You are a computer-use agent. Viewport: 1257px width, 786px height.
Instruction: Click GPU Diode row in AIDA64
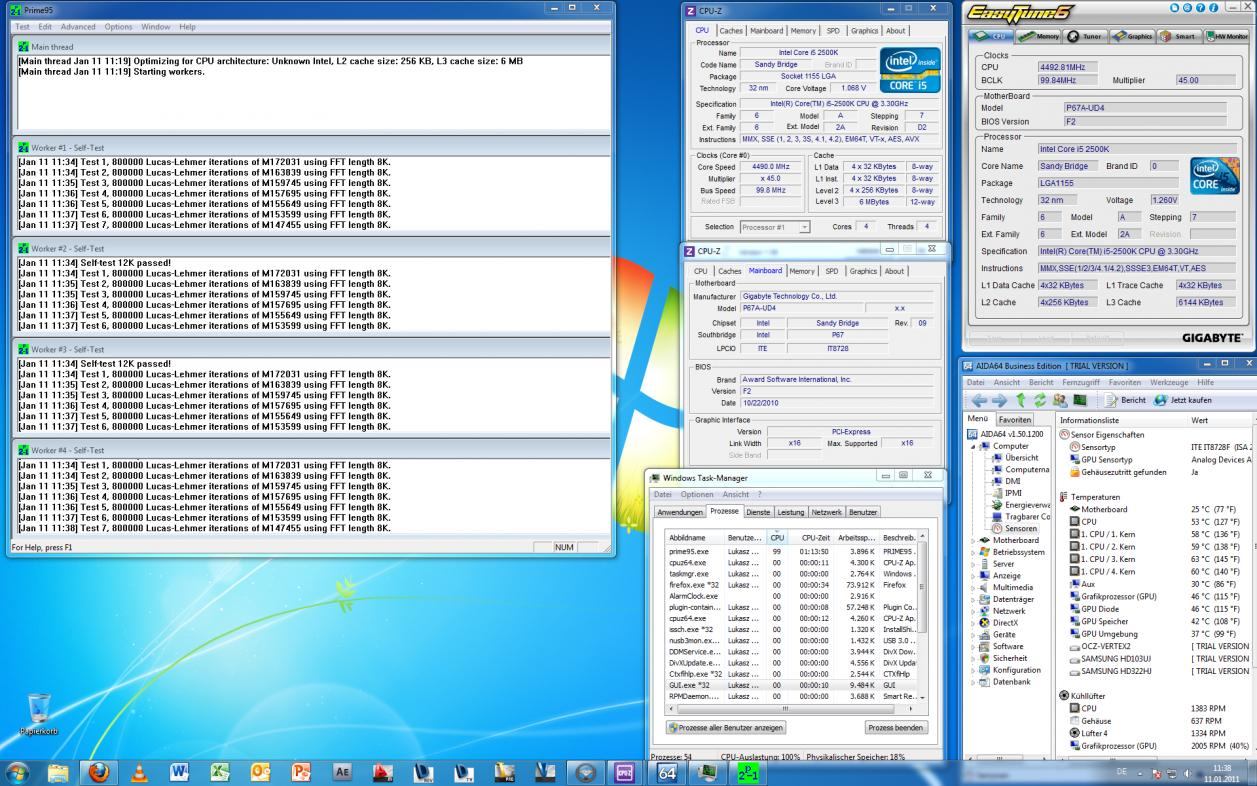pyautogui.click(x=1155, y=609)
